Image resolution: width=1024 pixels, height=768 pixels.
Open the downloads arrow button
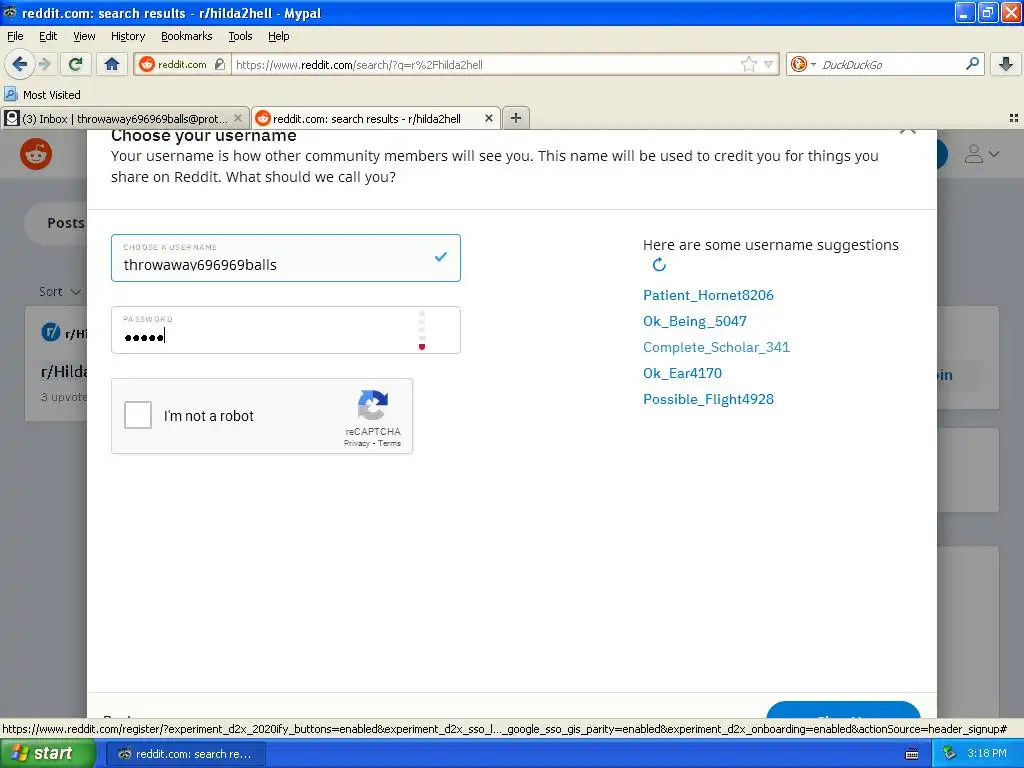pyautogui.click(x=1006, y=64)
